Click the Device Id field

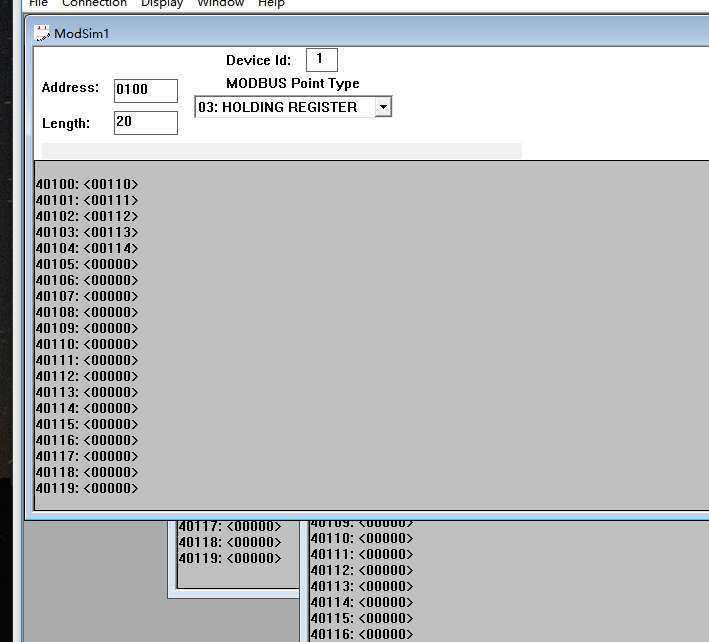click(x=321, y=59)
